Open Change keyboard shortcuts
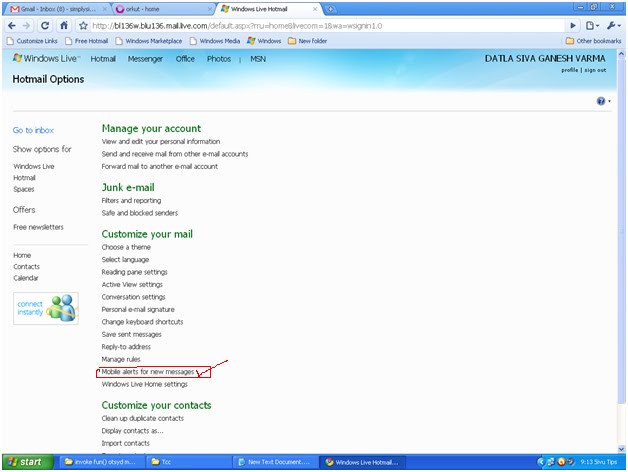 click(142, 322)
